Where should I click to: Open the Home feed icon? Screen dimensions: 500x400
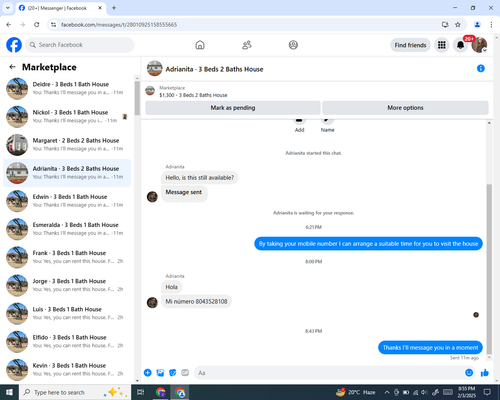pos(200,45)
